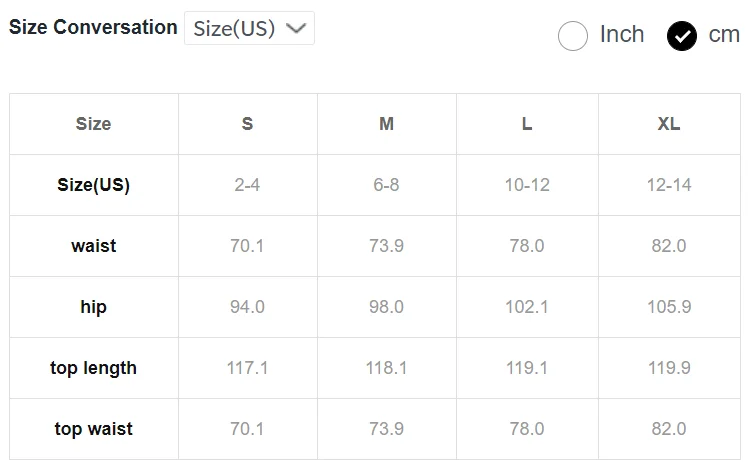The image size is (749, 475).
Task: Click the top waist row label
Action: (x=93, y=429)
